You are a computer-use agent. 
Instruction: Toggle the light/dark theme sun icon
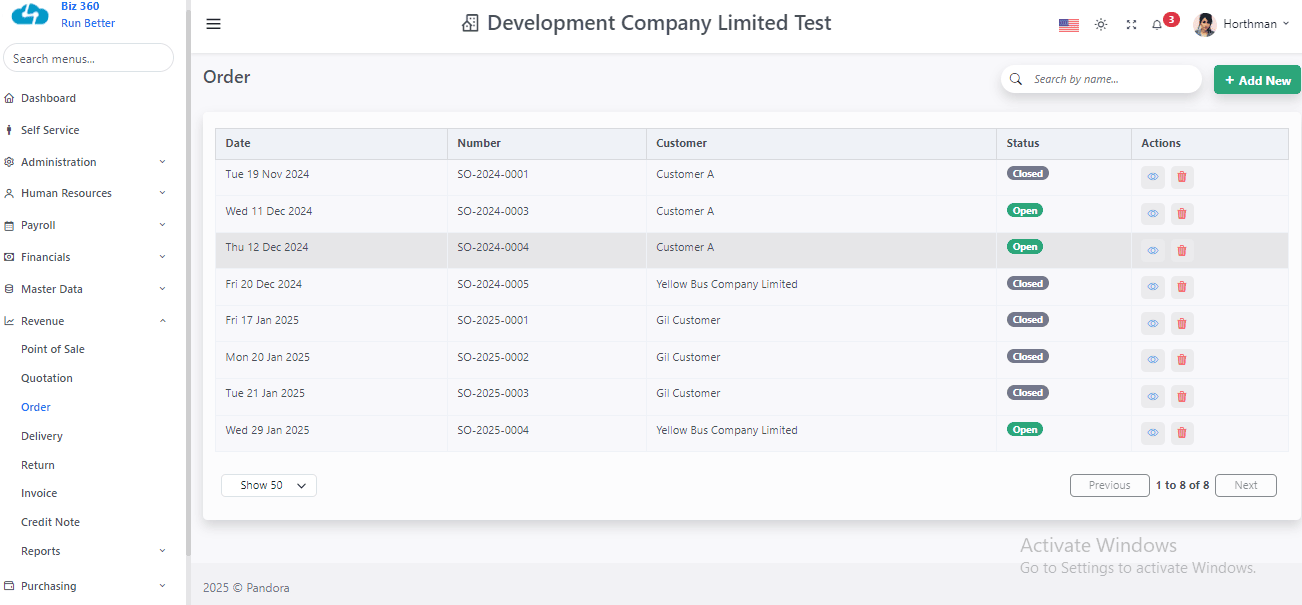tap(1101, 25)
